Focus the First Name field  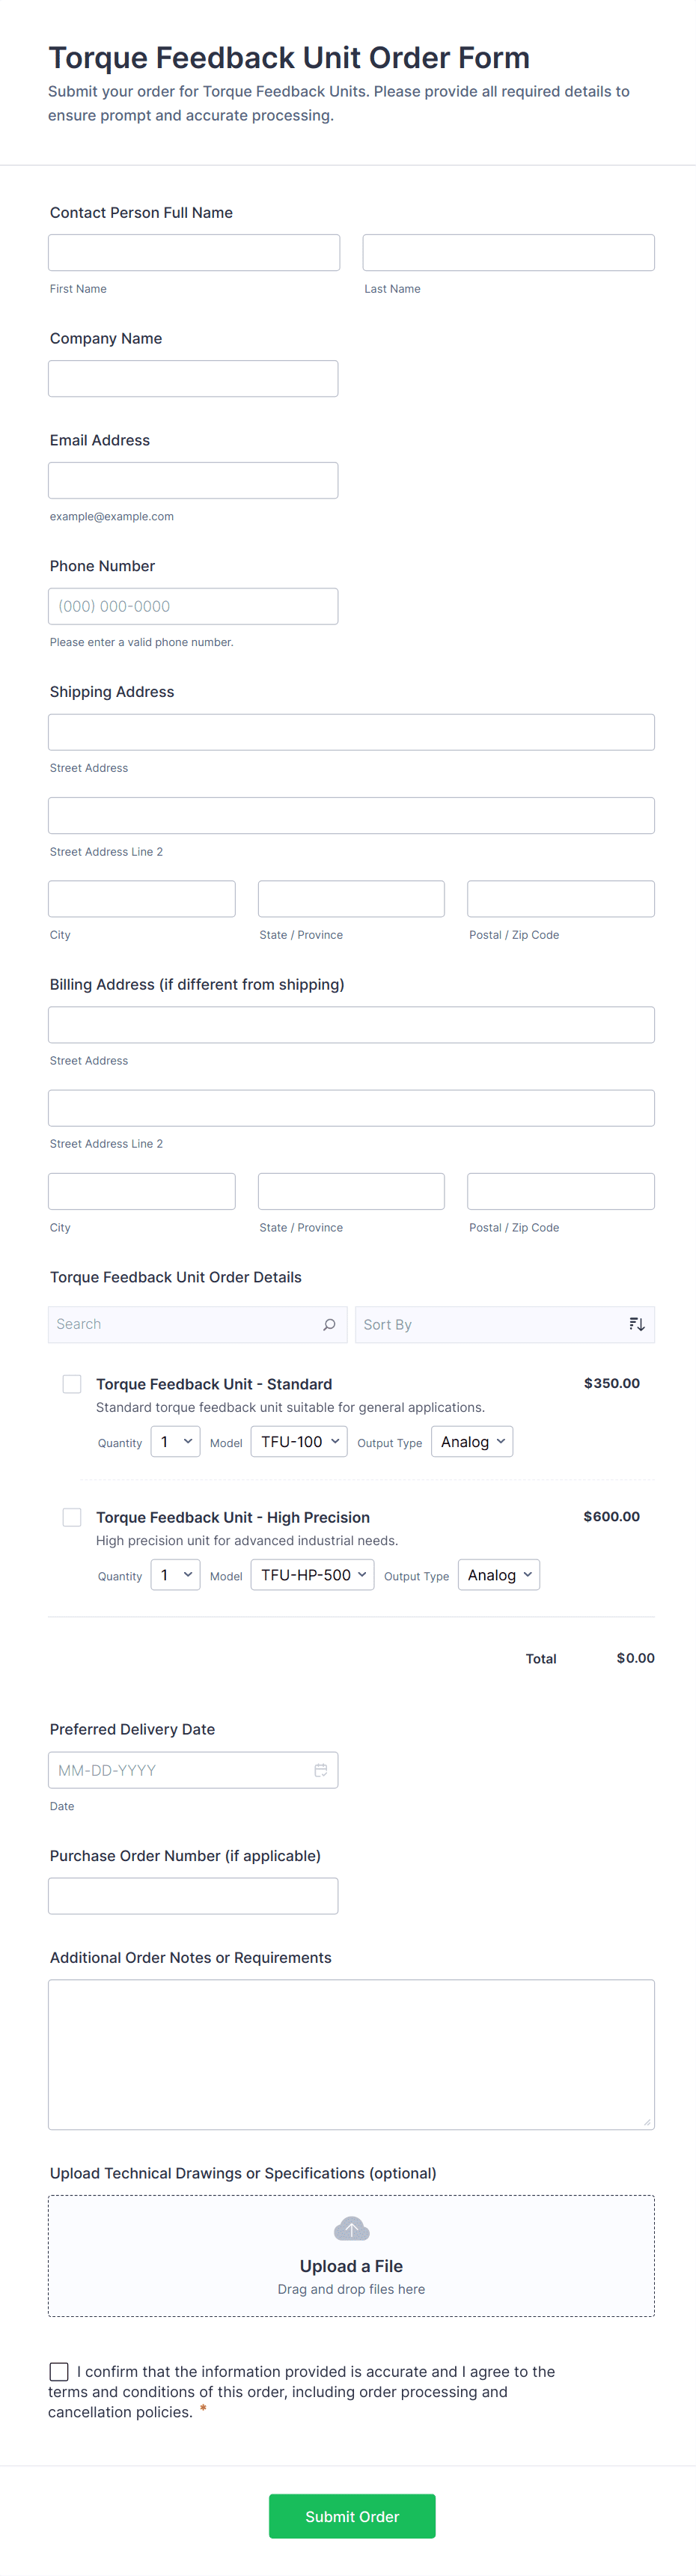[x=194, y=253]
